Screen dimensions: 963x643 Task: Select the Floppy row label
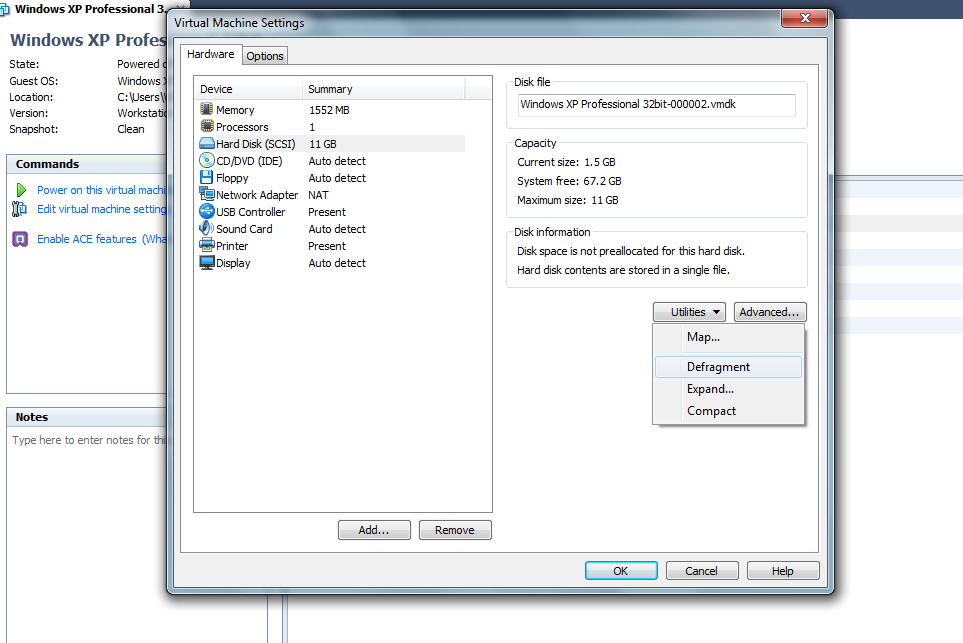click(232, 178)
